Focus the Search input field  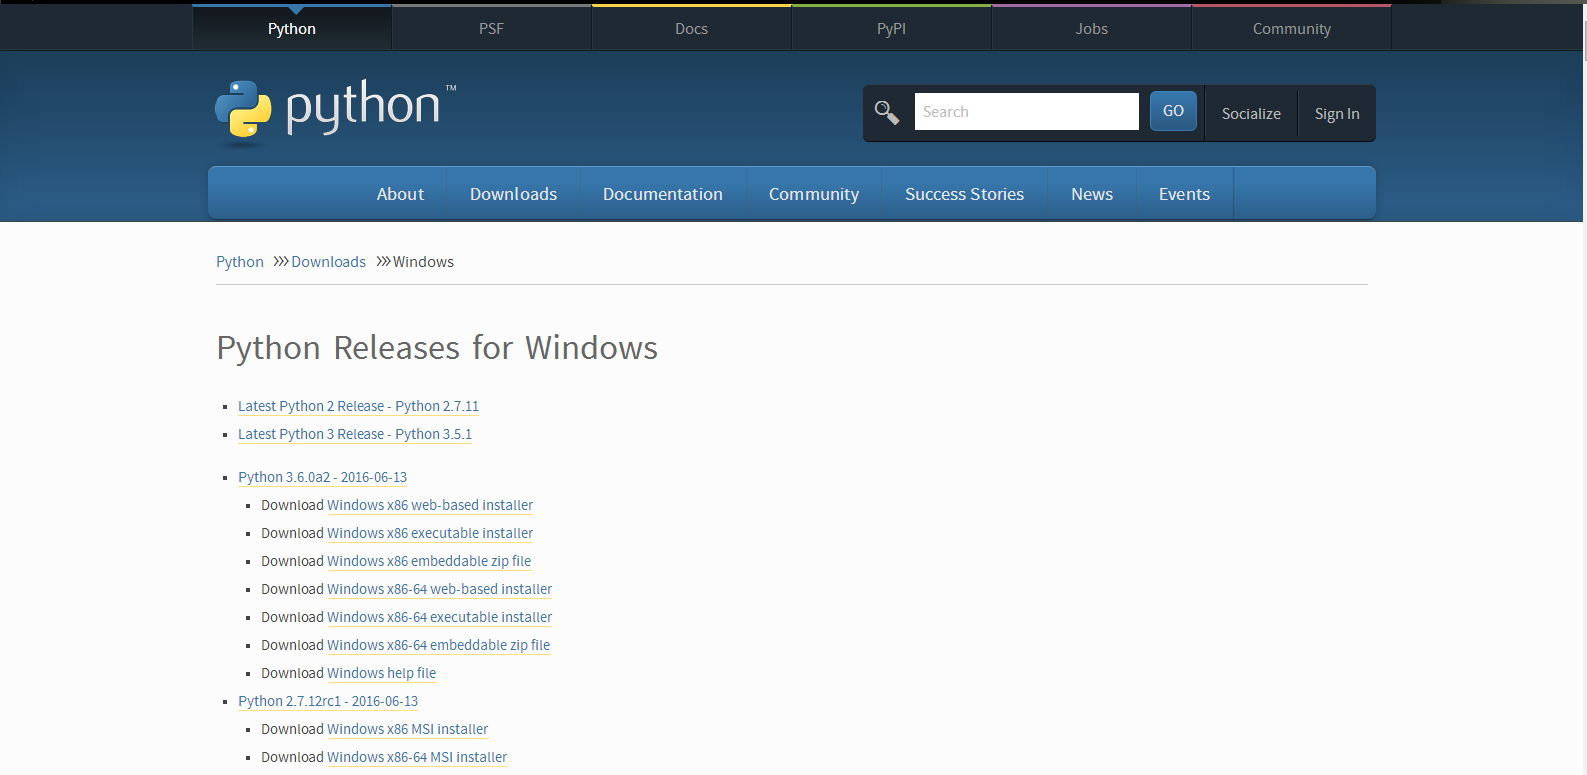point(1026,112)
